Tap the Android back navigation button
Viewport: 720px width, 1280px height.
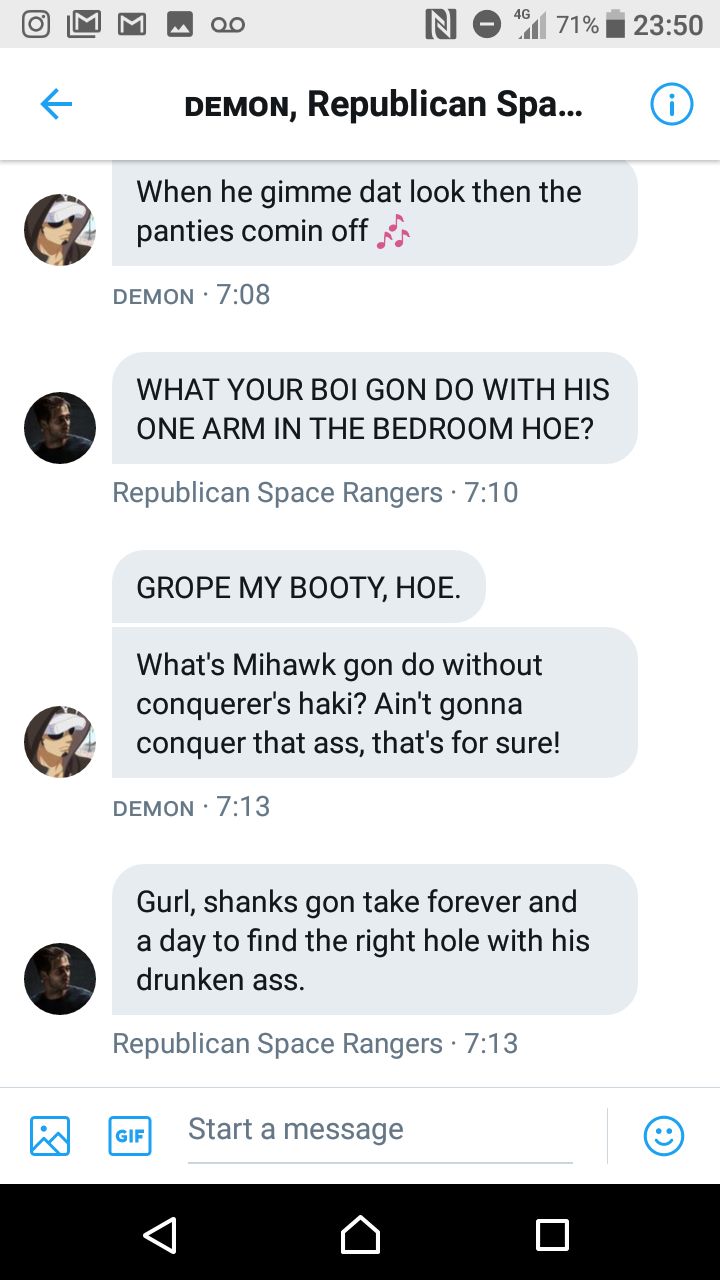click(160, 1234)
